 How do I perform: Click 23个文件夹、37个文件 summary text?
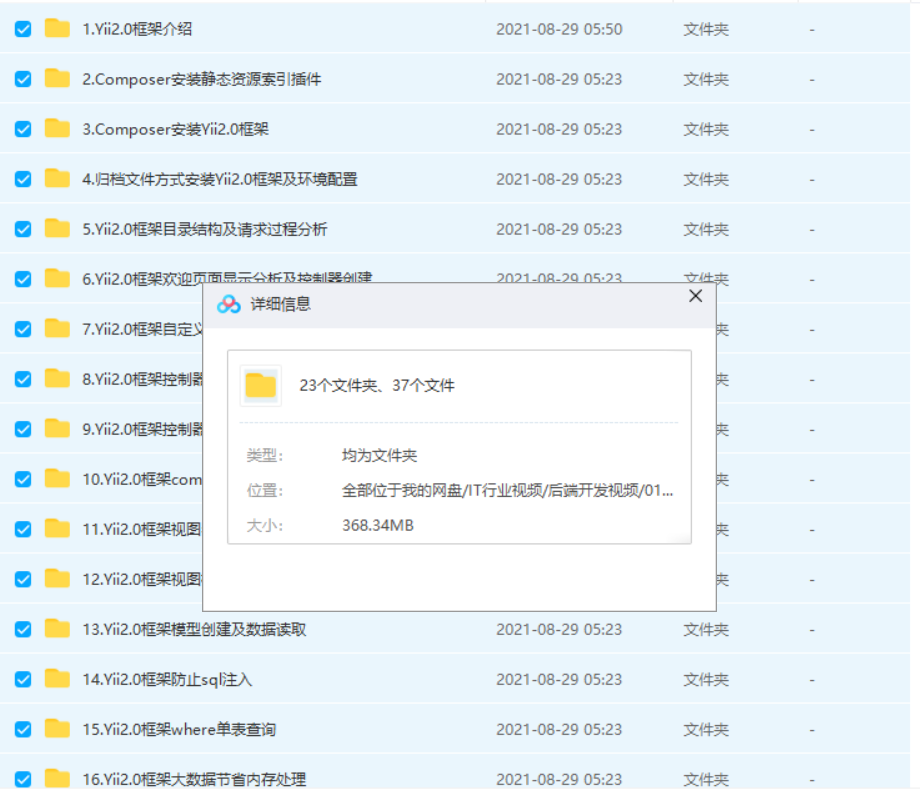pos(377,385)
